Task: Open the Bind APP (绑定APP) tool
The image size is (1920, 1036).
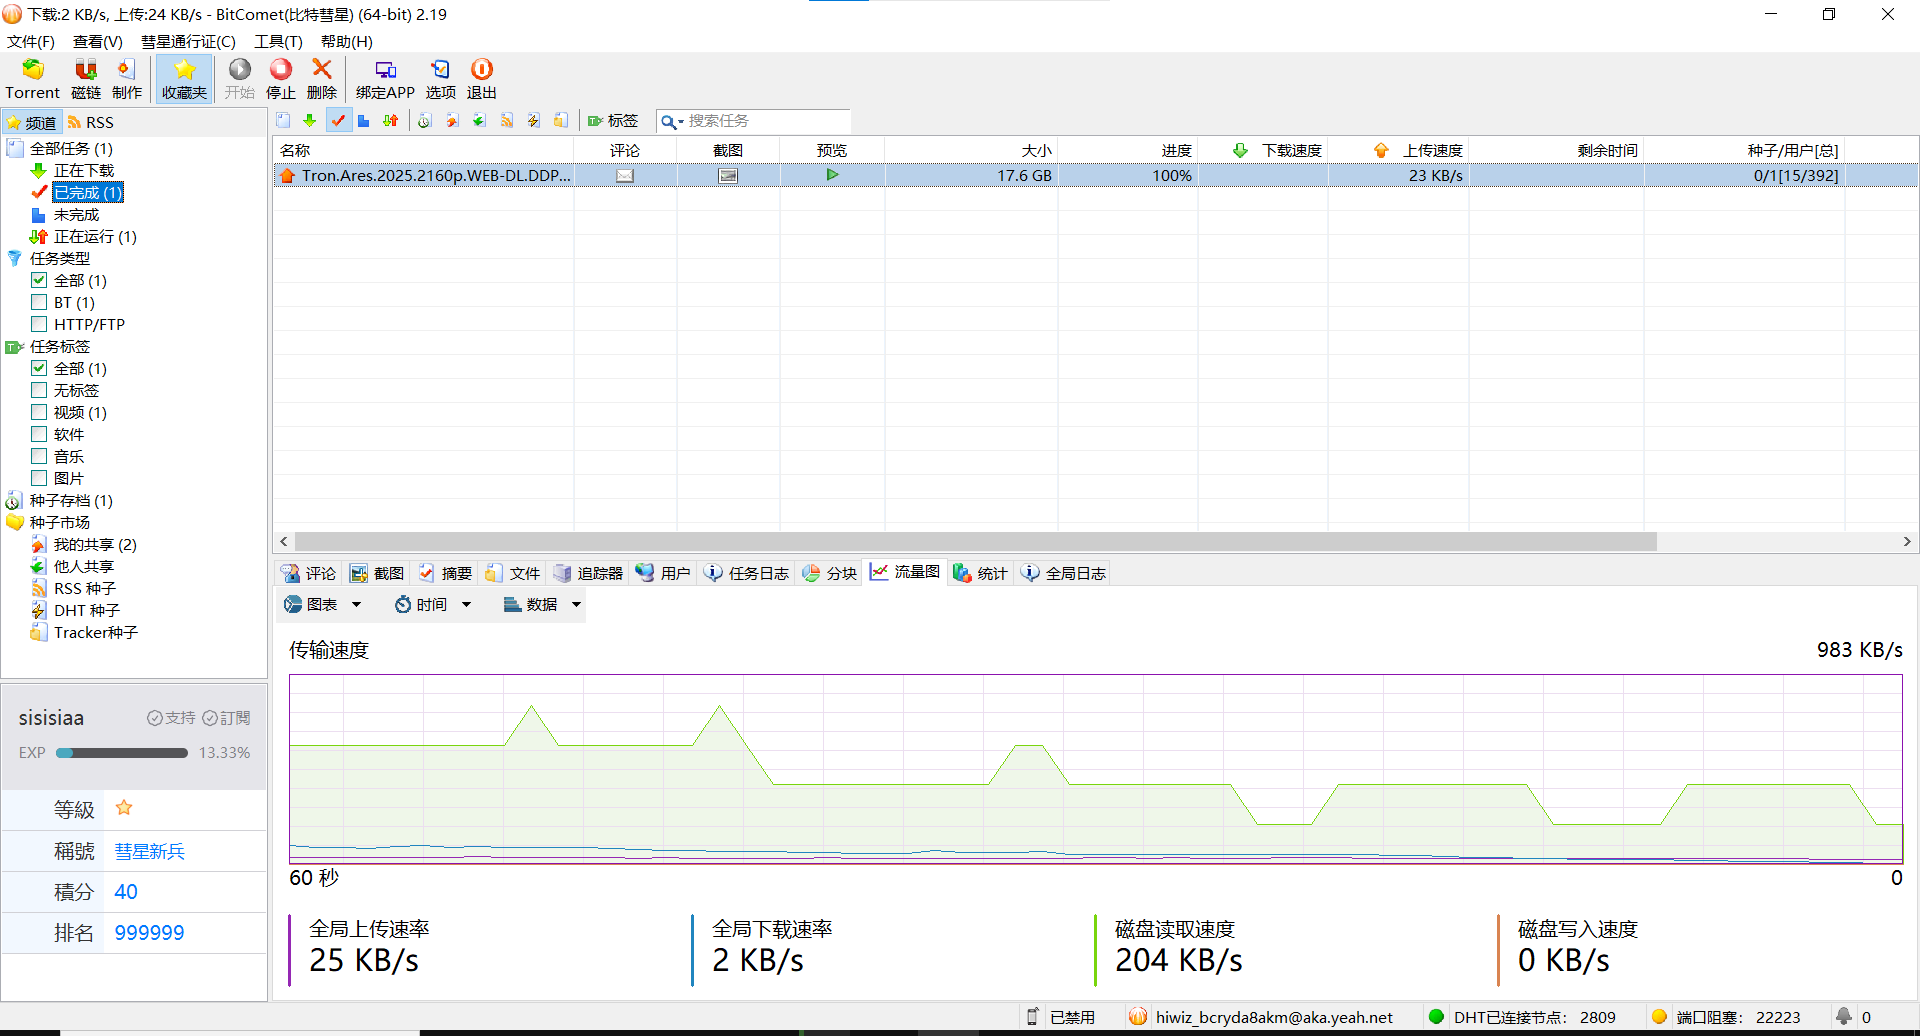Action: point(385,70)
